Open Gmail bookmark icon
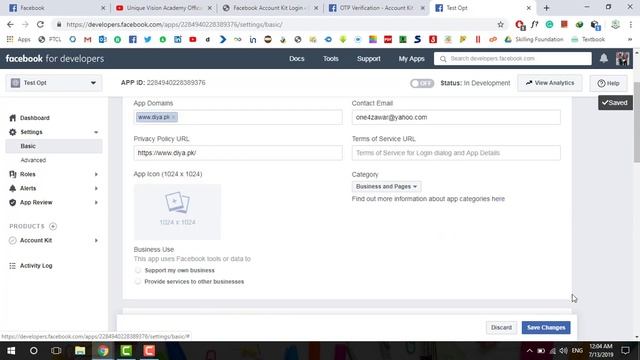Viewport: 640px width, 360px height. click(x=87, y=40)
